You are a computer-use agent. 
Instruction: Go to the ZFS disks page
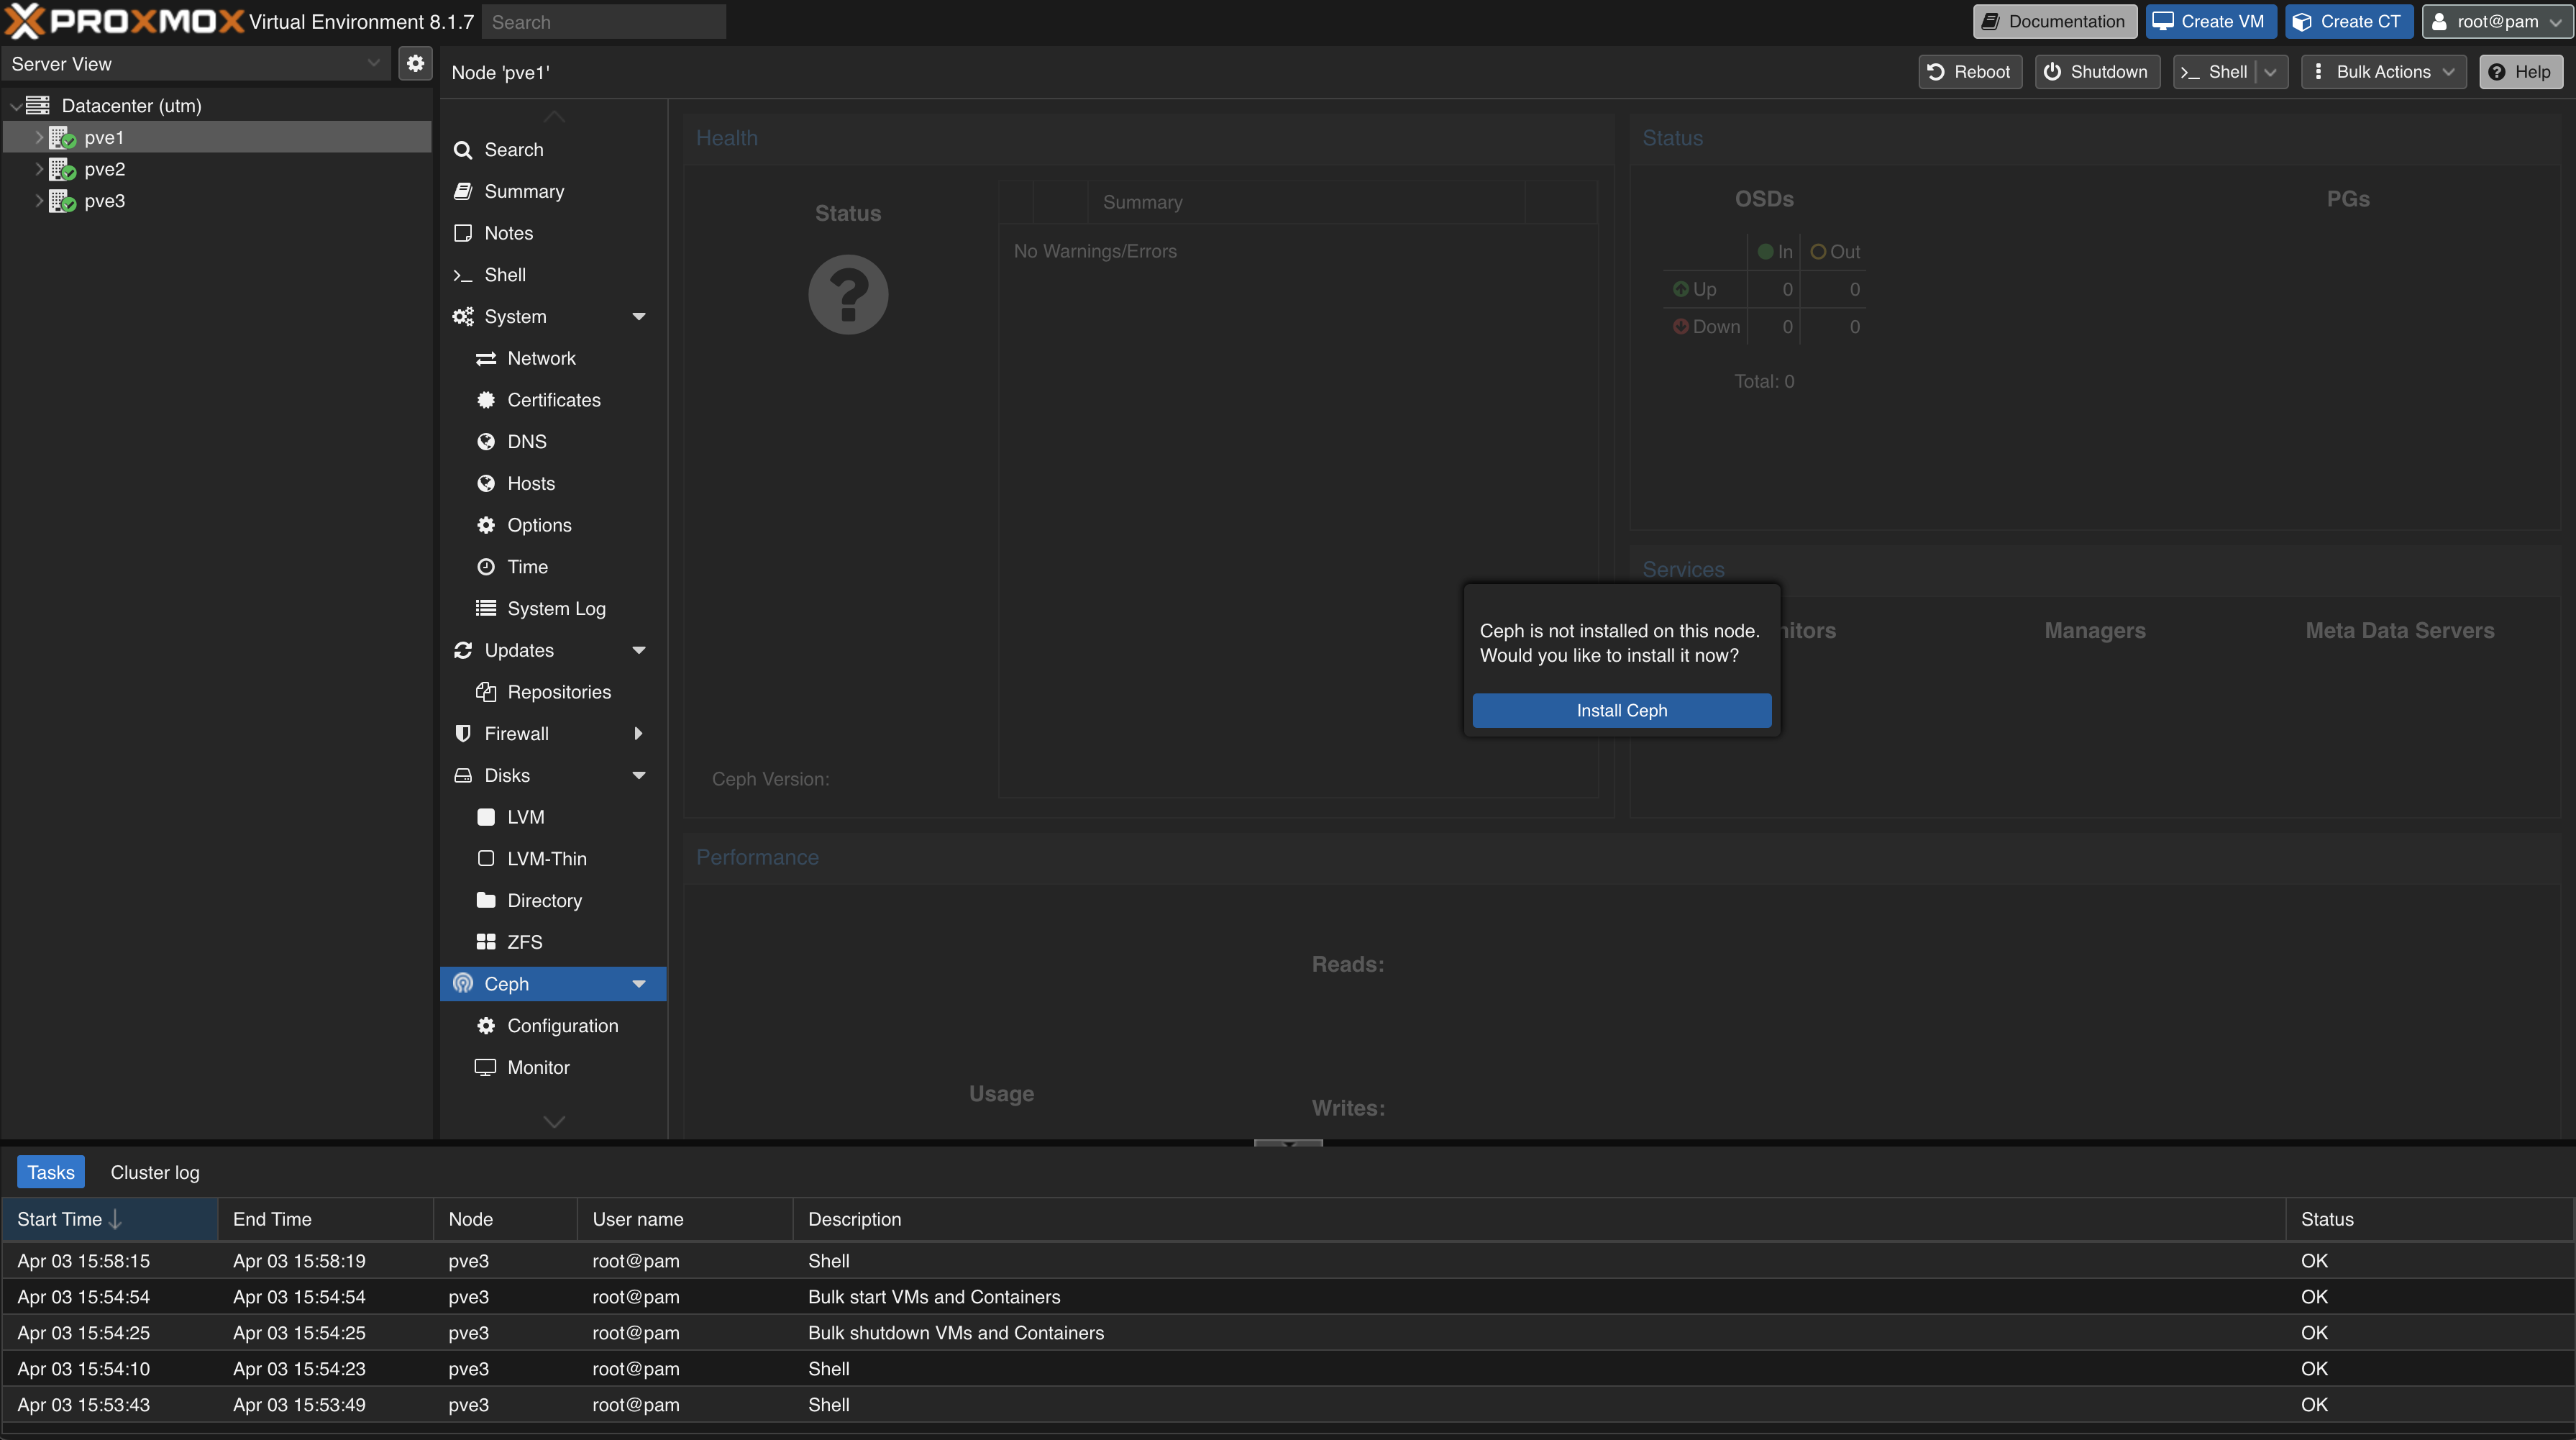pos(524,942)
